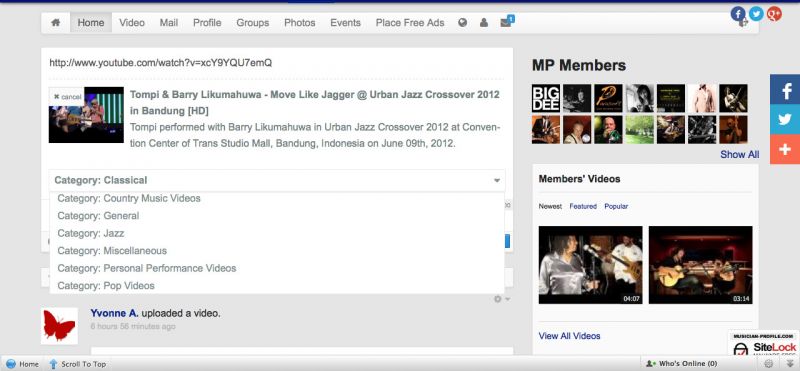Image resolution: width=800 pixels, height=371 pixels.
Task: Open the Tompi & Barry Likumahuwa video title
Action: (x=315, y=102)
